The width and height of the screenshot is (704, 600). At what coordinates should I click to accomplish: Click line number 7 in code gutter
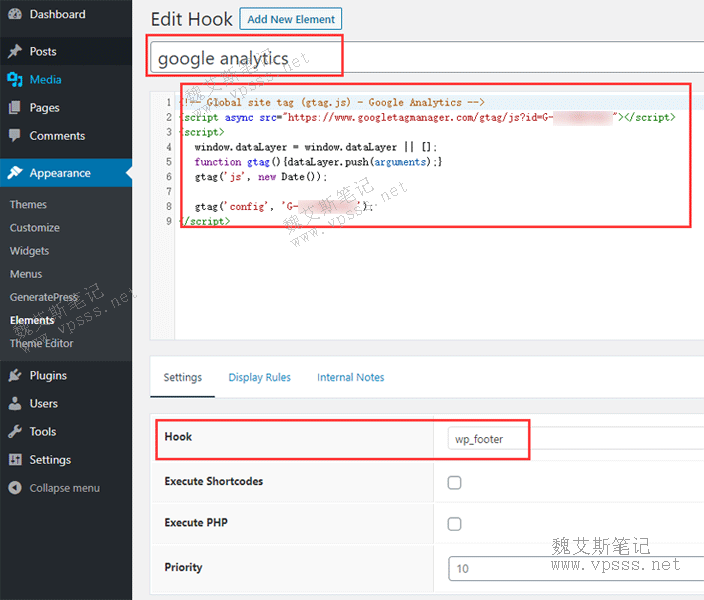click(169, 191)
